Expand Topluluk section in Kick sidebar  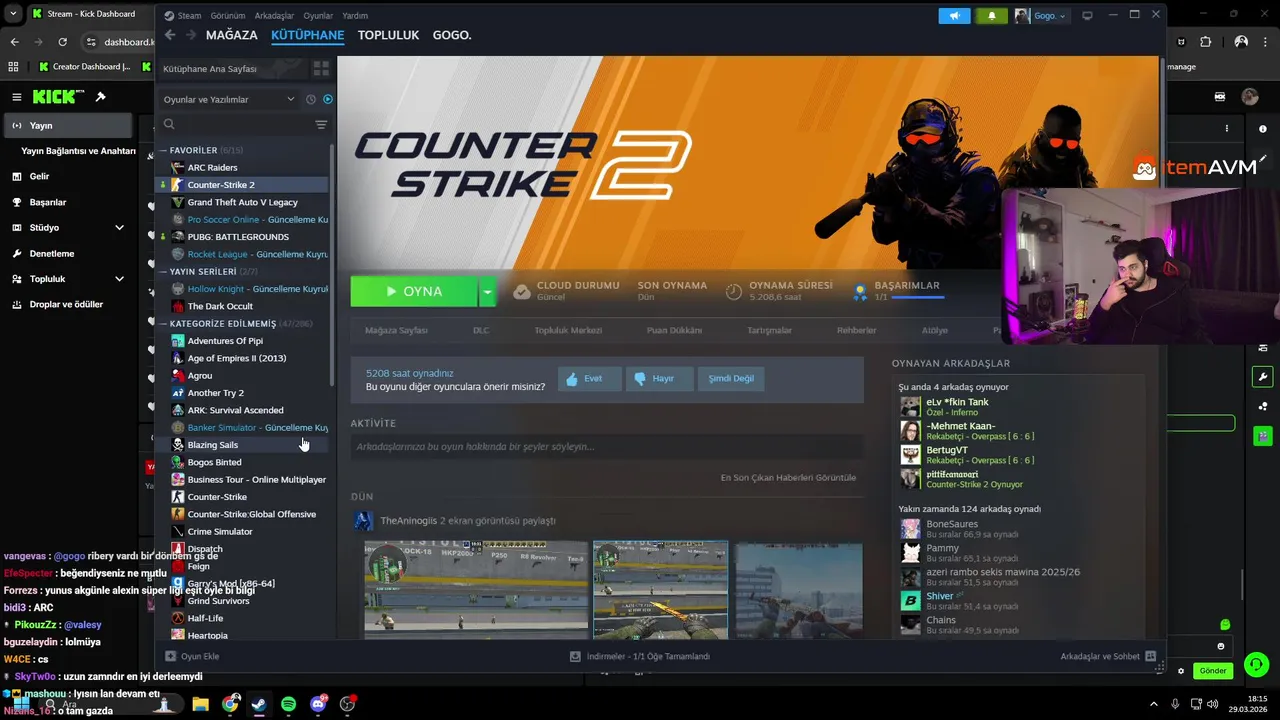(119, 279)
